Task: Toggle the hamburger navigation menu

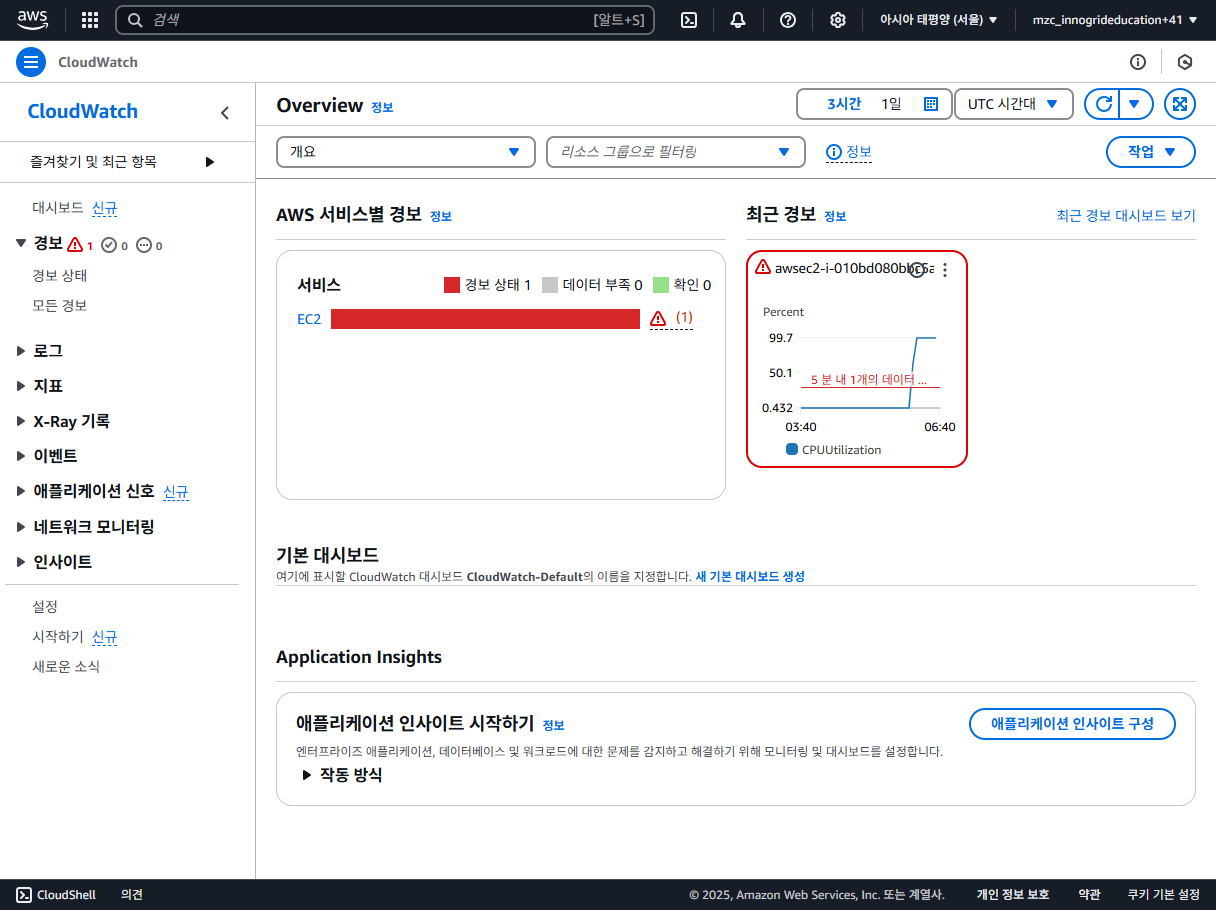Action: point(31,62)
